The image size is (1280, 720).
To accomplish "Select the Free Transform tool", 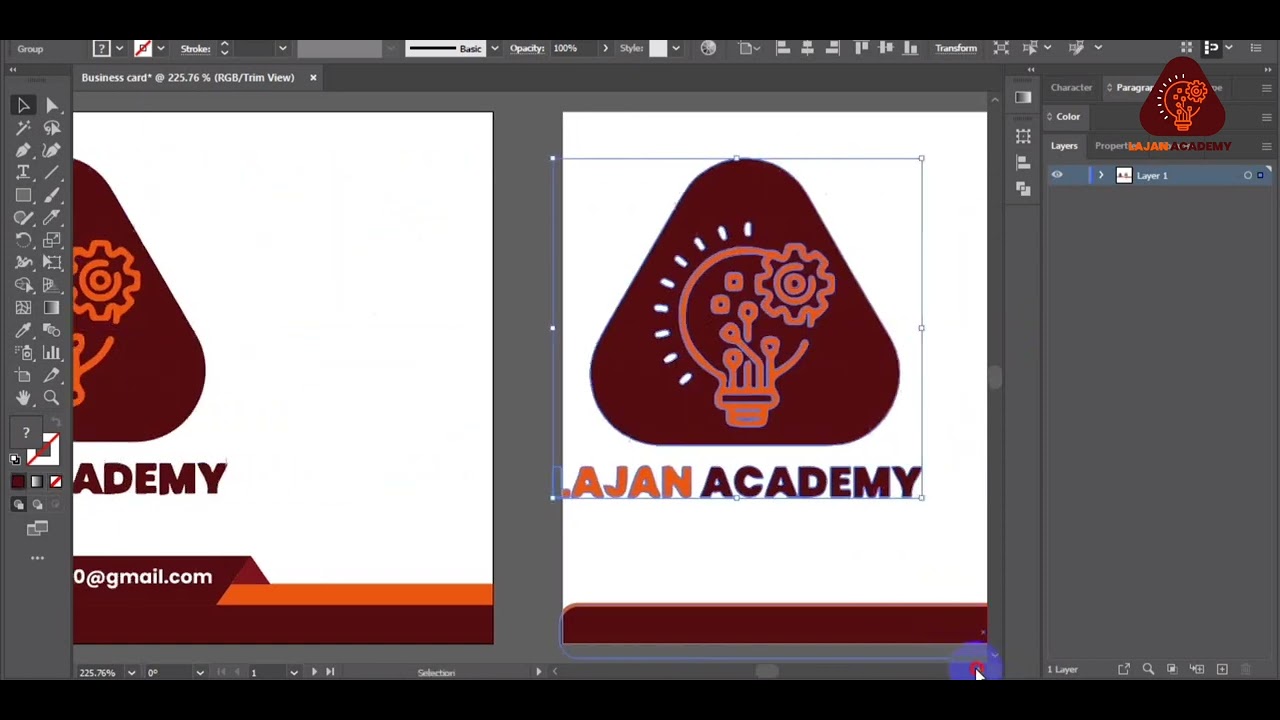I will (52, 263).
